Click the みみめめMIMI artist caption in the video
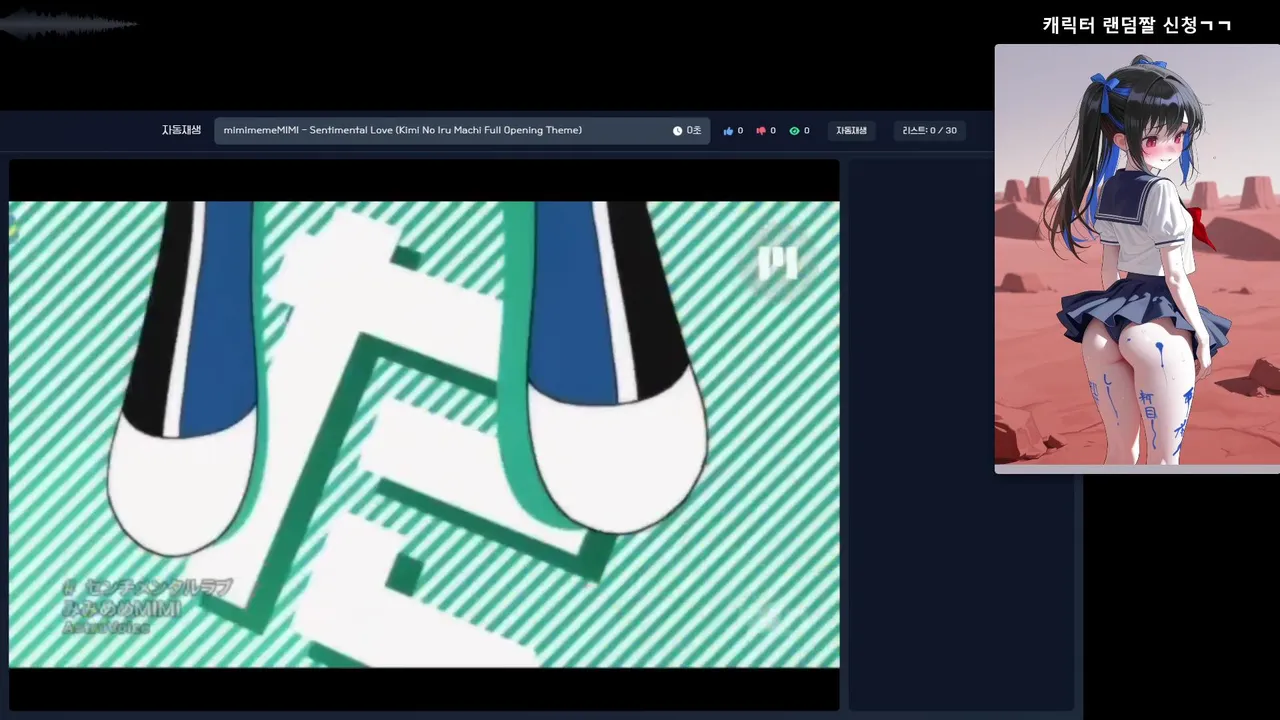The image size is (1280, 720). (x=121, y=607)
